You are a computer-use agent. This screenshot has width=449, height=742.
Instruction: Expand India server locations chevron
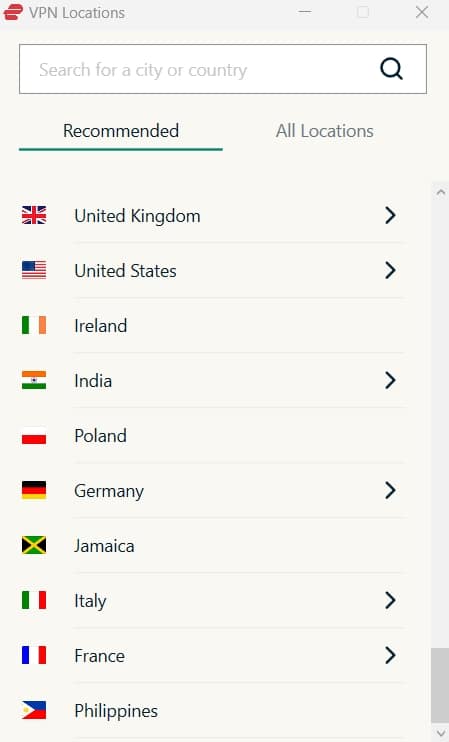point(390,380)
